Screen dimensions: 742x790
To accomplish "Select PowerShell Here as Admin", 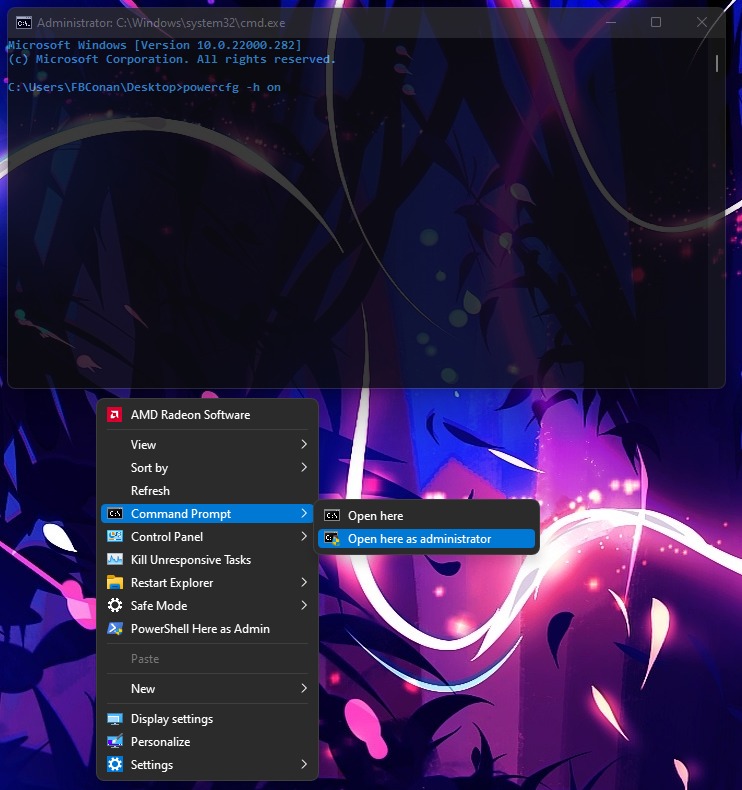I will 207,629.
